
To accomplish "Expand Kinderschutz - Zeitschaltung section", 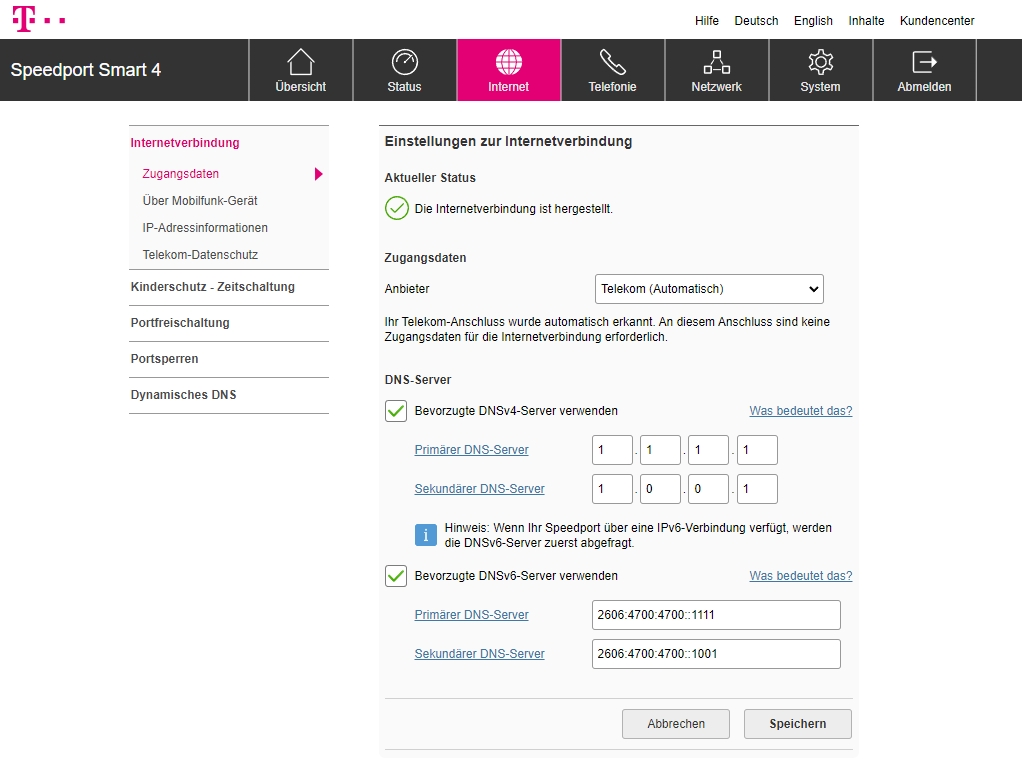I will click(x=212, y=287).
